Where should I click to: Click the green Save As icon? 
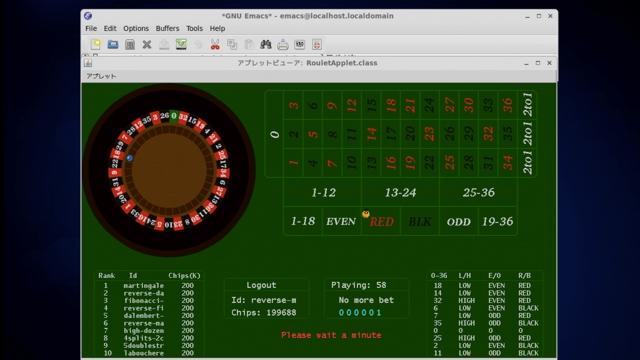click(x=181, y=44)
